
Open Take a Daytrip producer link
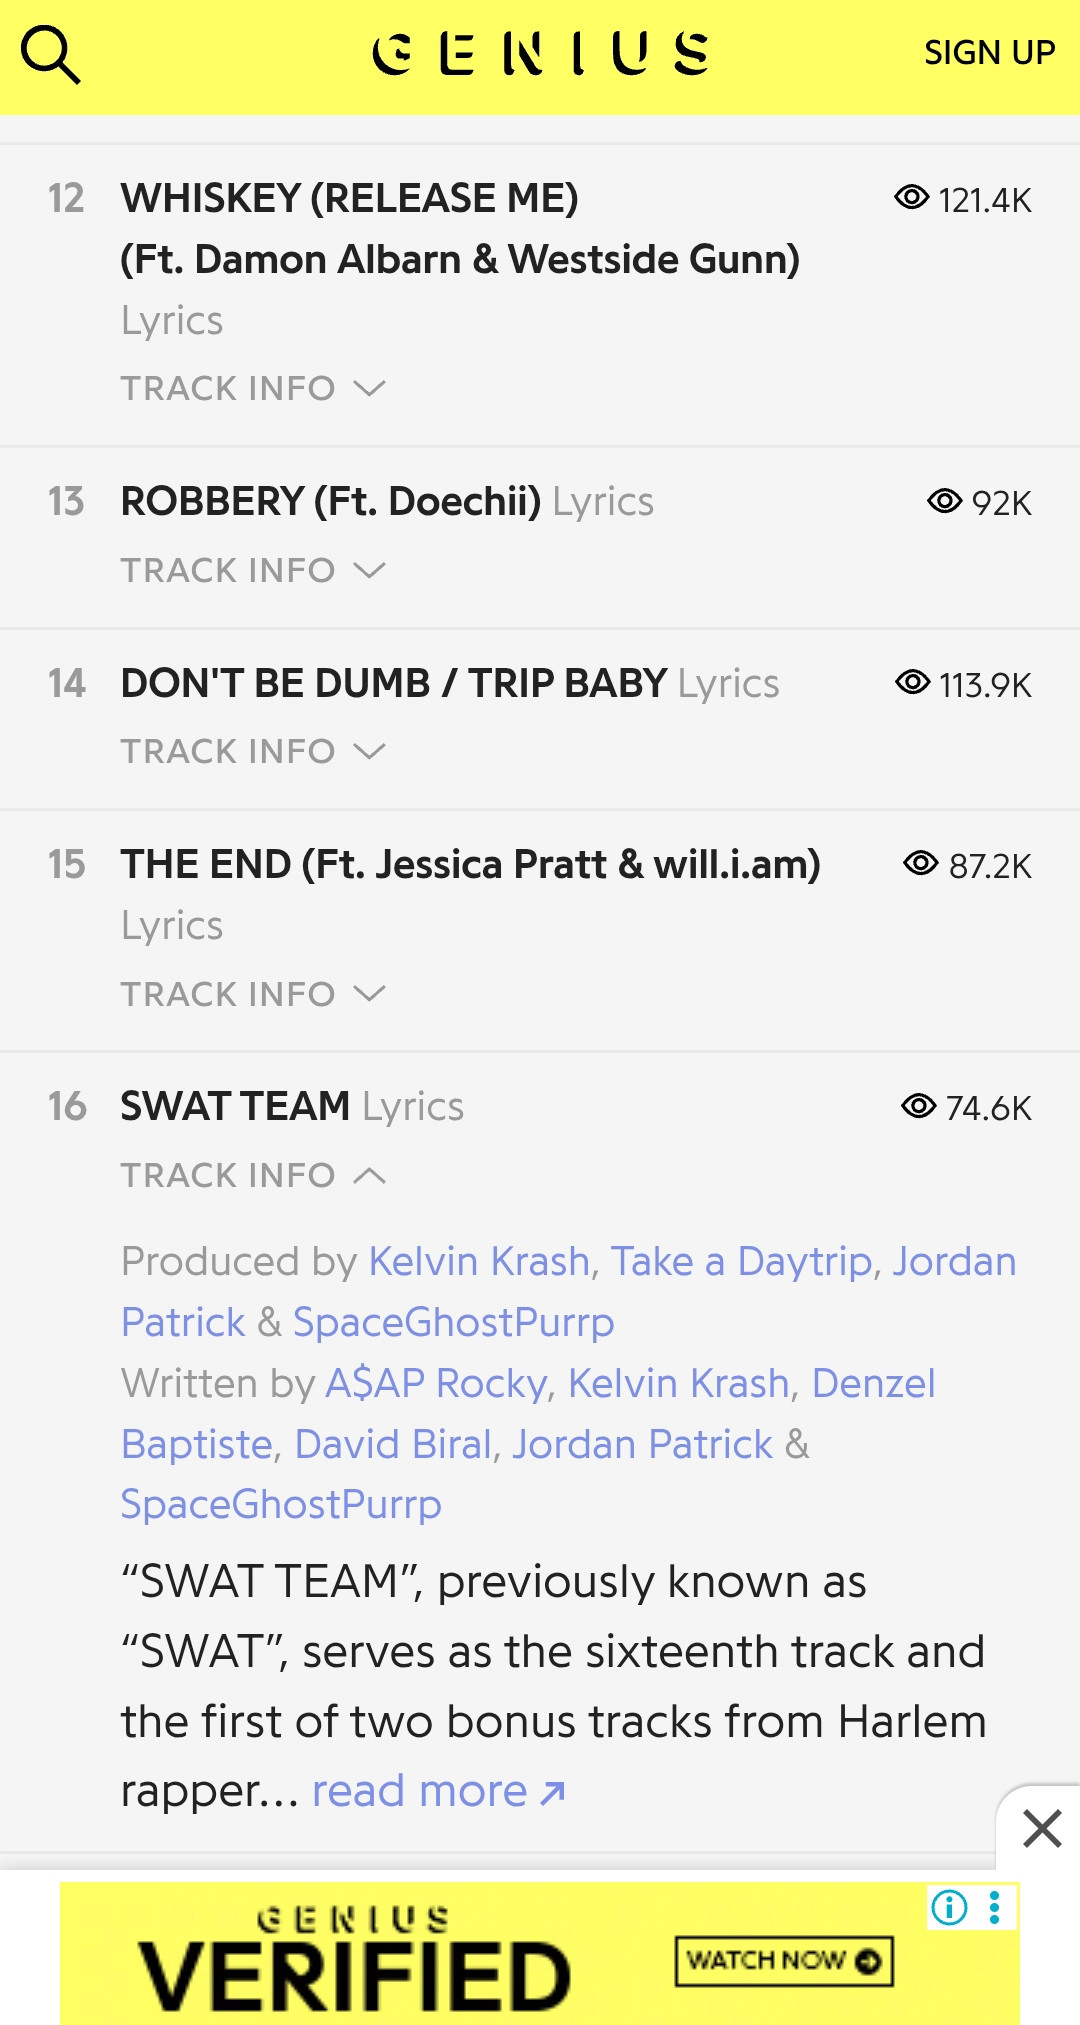point(741,1262)
